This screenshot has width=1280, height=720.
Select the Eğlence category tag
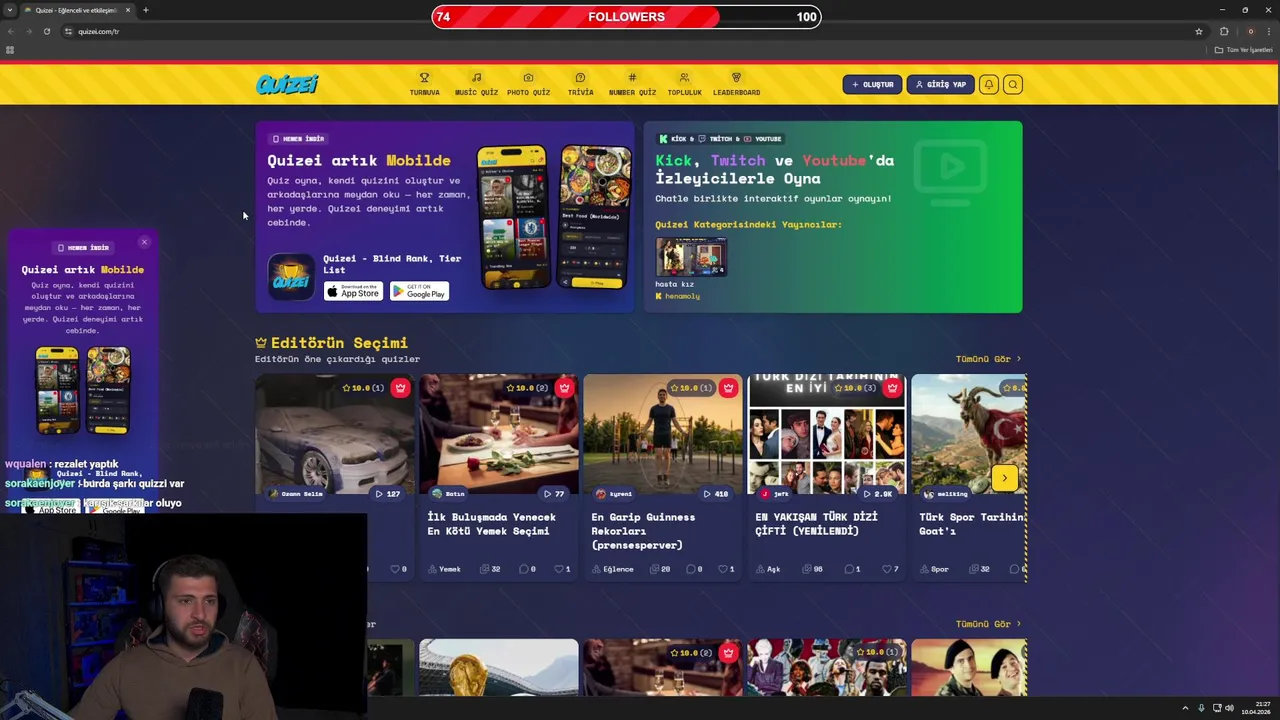pos(612,569)
